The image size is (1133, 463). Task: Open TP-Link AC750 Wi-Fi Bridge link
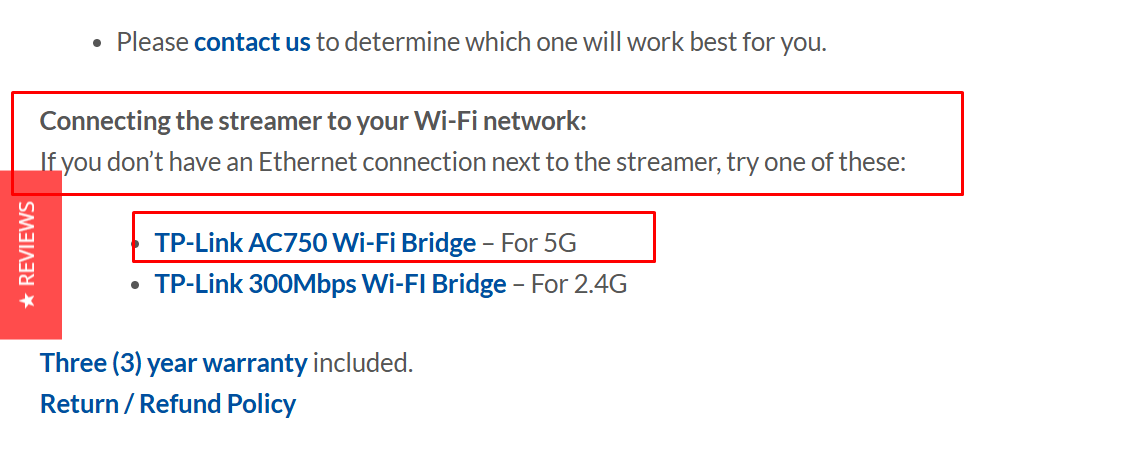point(315,243)
